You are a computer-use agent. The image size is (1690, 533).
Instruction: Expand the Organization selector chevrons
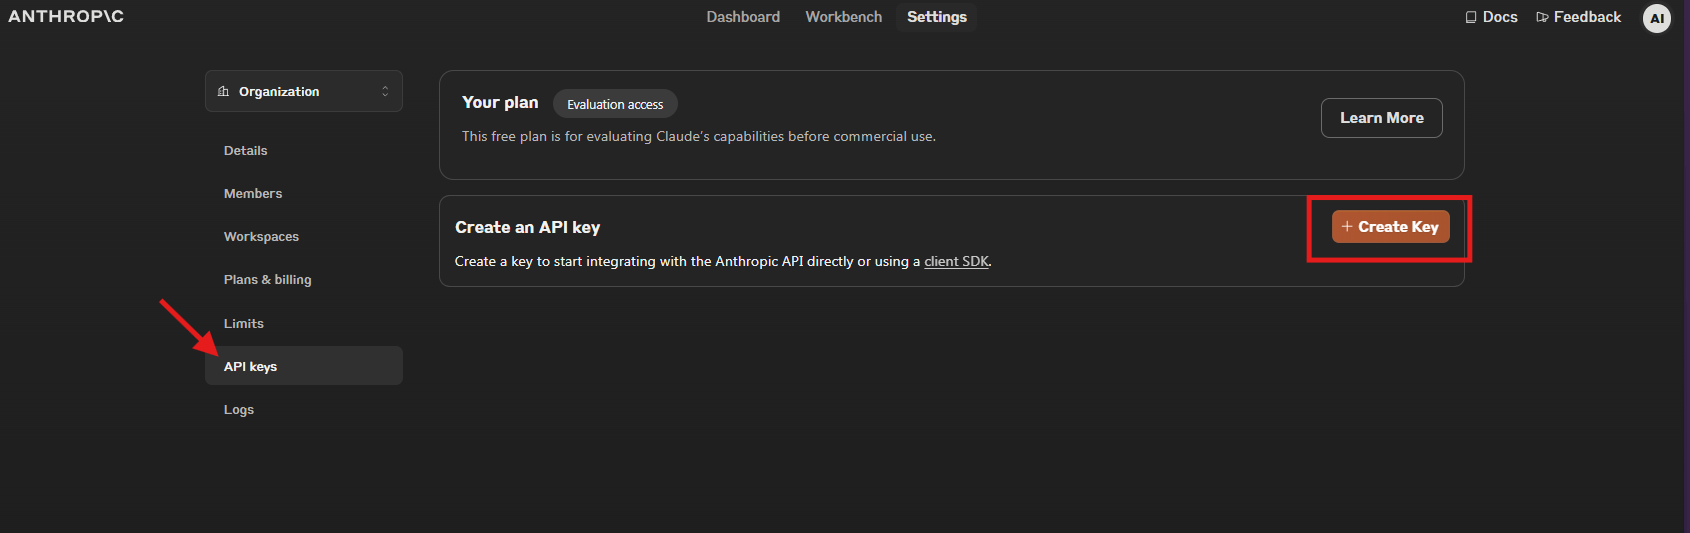pyautogui.click(x=385, y=91)
